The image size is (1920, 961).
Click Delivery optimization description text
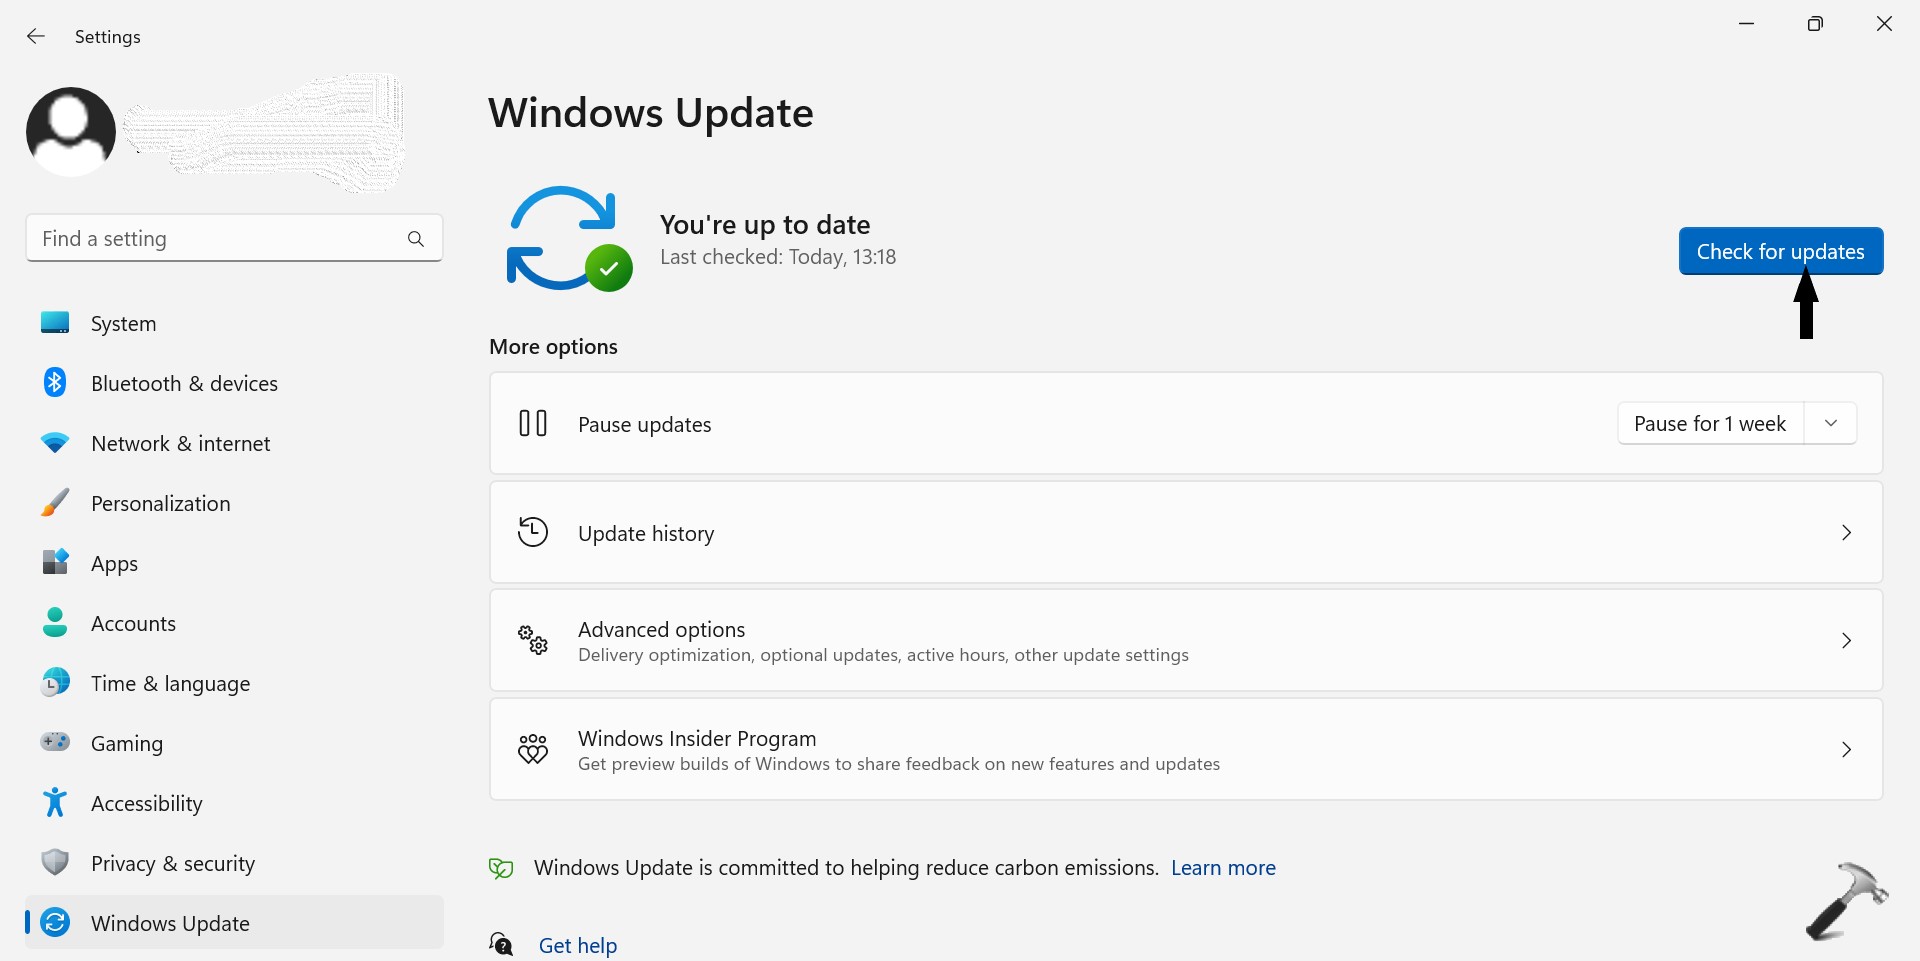(883, 655)
